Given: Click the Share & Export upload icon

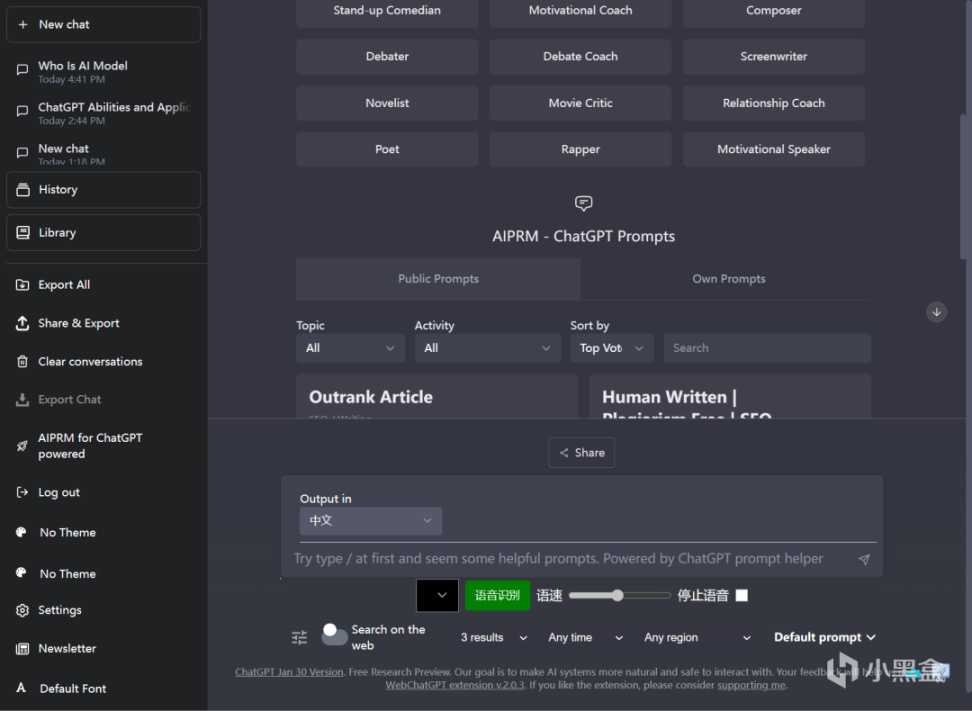Looking at the screenshot, I should click(x=22, y=323).
